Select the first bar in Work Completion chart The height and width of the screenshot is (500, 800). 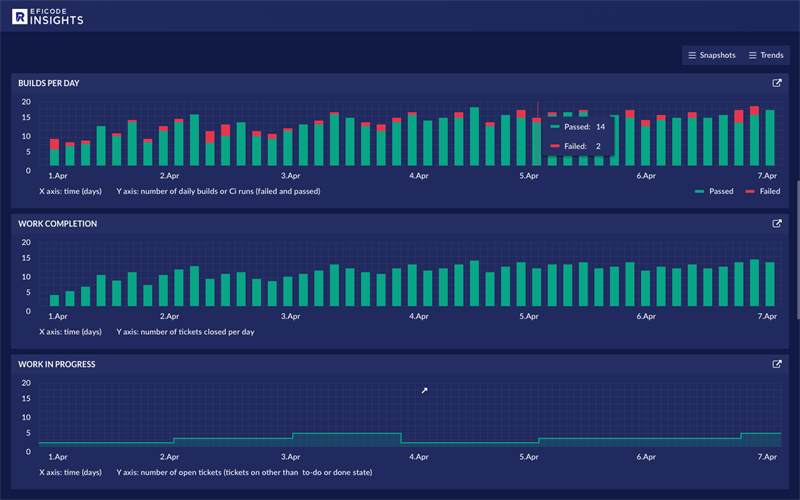tap(54, 300)
